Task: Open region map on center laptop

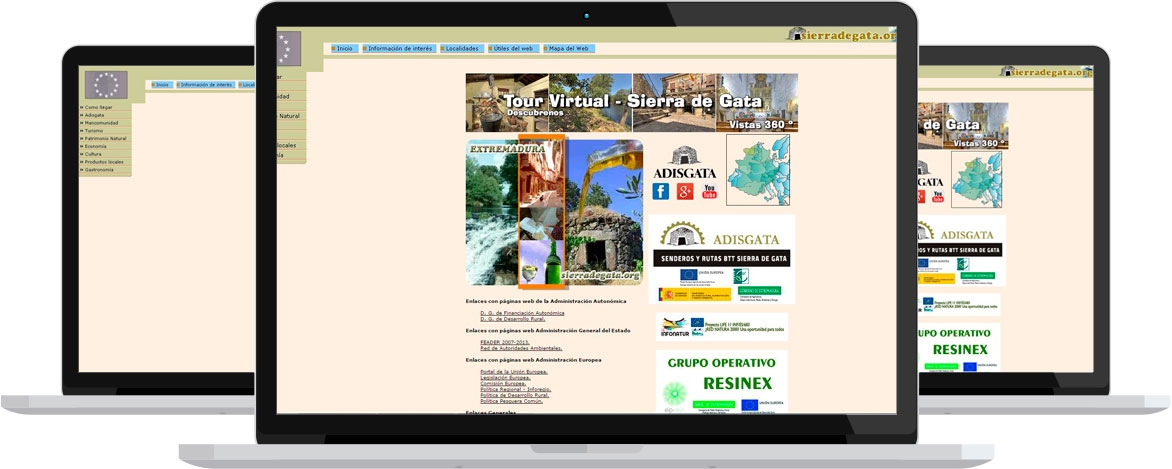Action: click(758, 171)
